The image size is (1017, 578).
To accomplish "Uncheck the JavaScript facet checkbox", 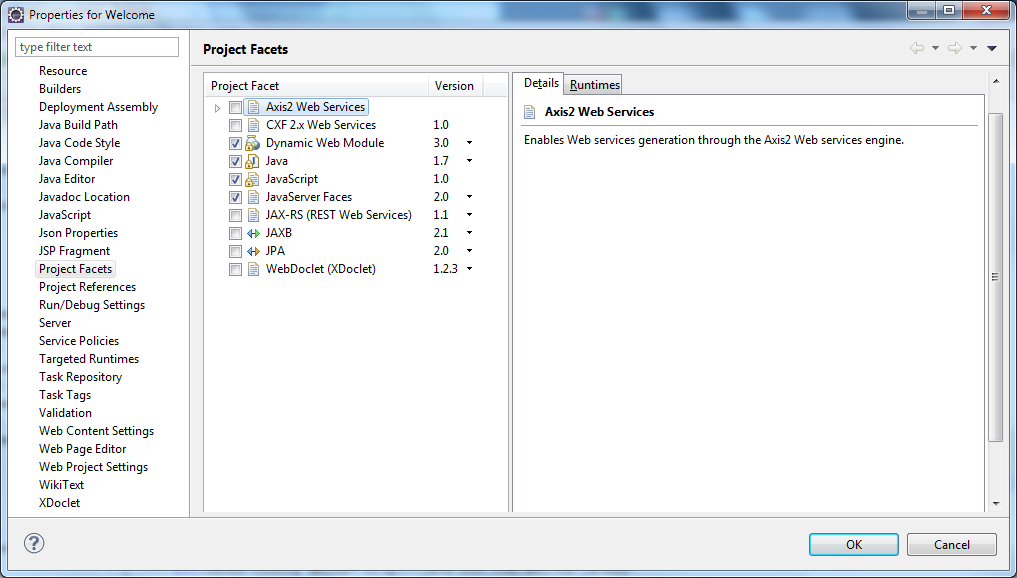I will click(x=235, y=180).
